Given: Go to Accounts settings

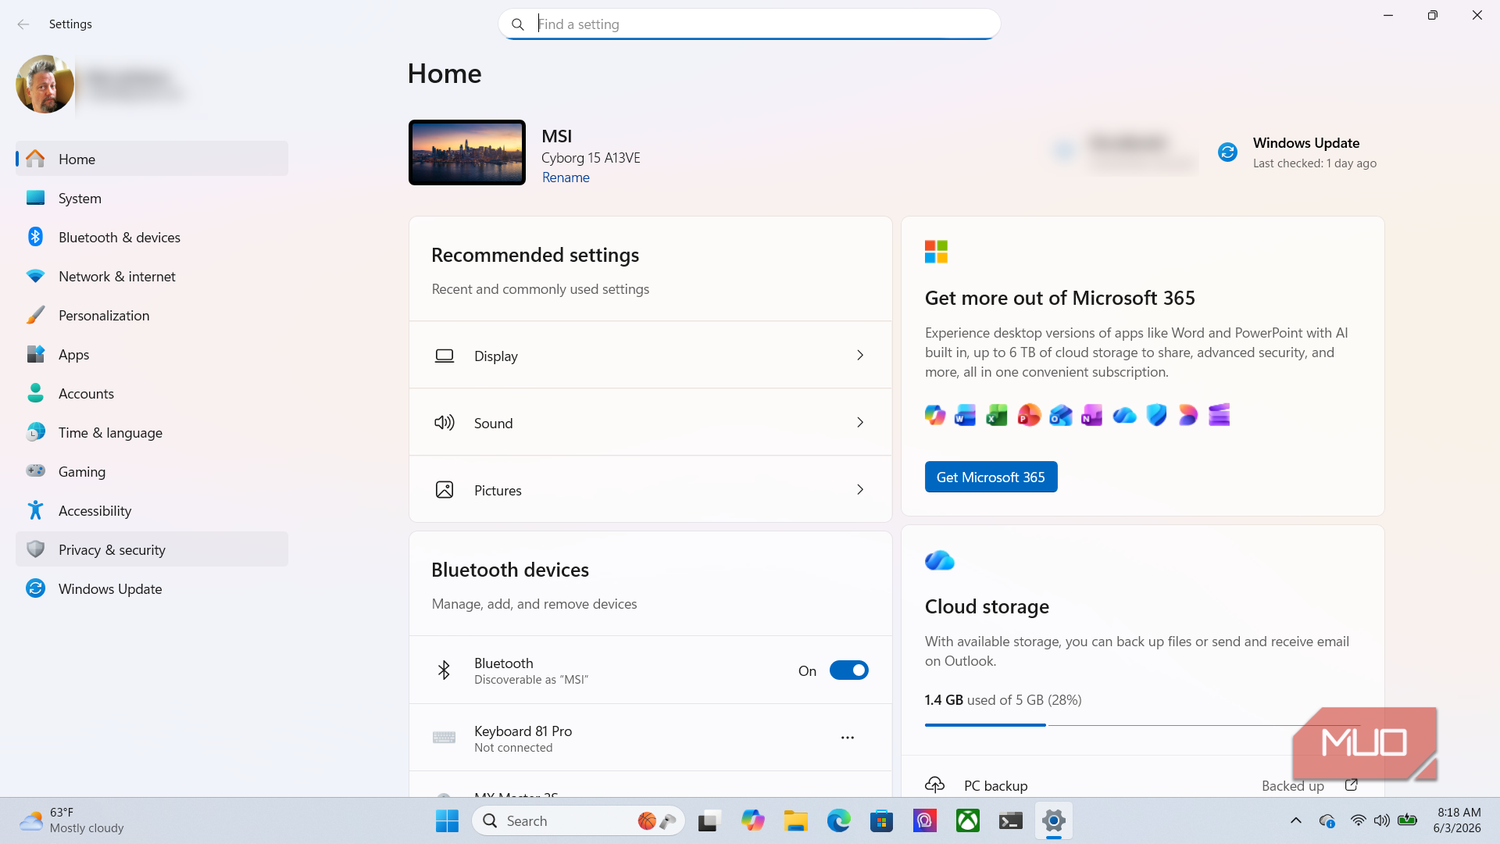Looking at the screenshot, I should pos(152,393).
